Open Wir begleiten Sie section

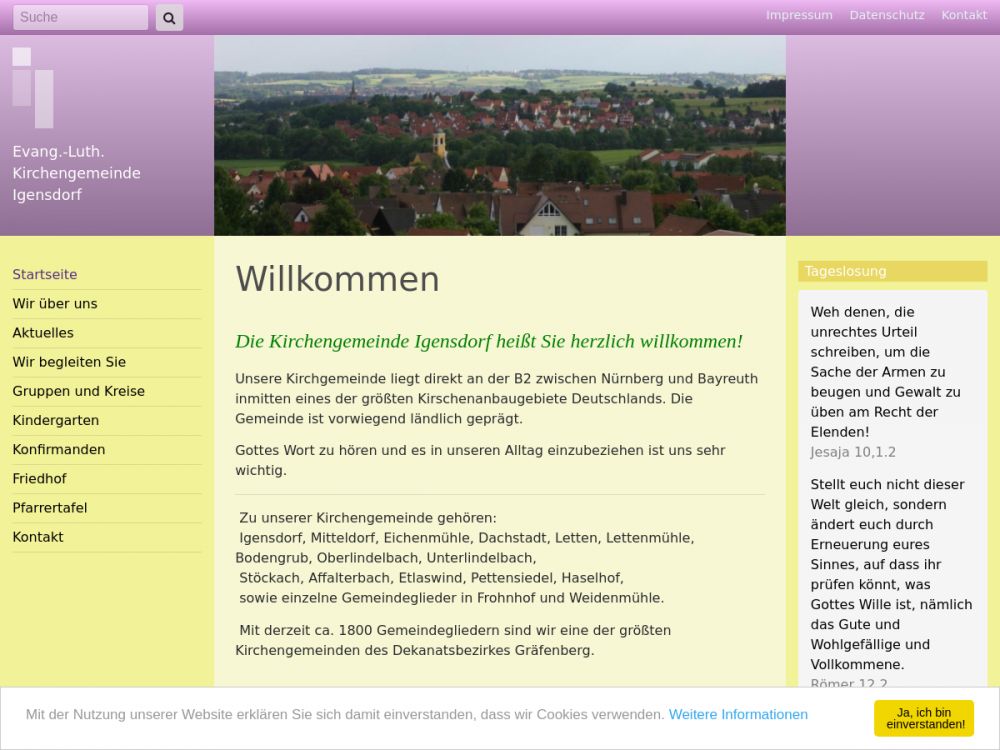click(x=69, y=362)
